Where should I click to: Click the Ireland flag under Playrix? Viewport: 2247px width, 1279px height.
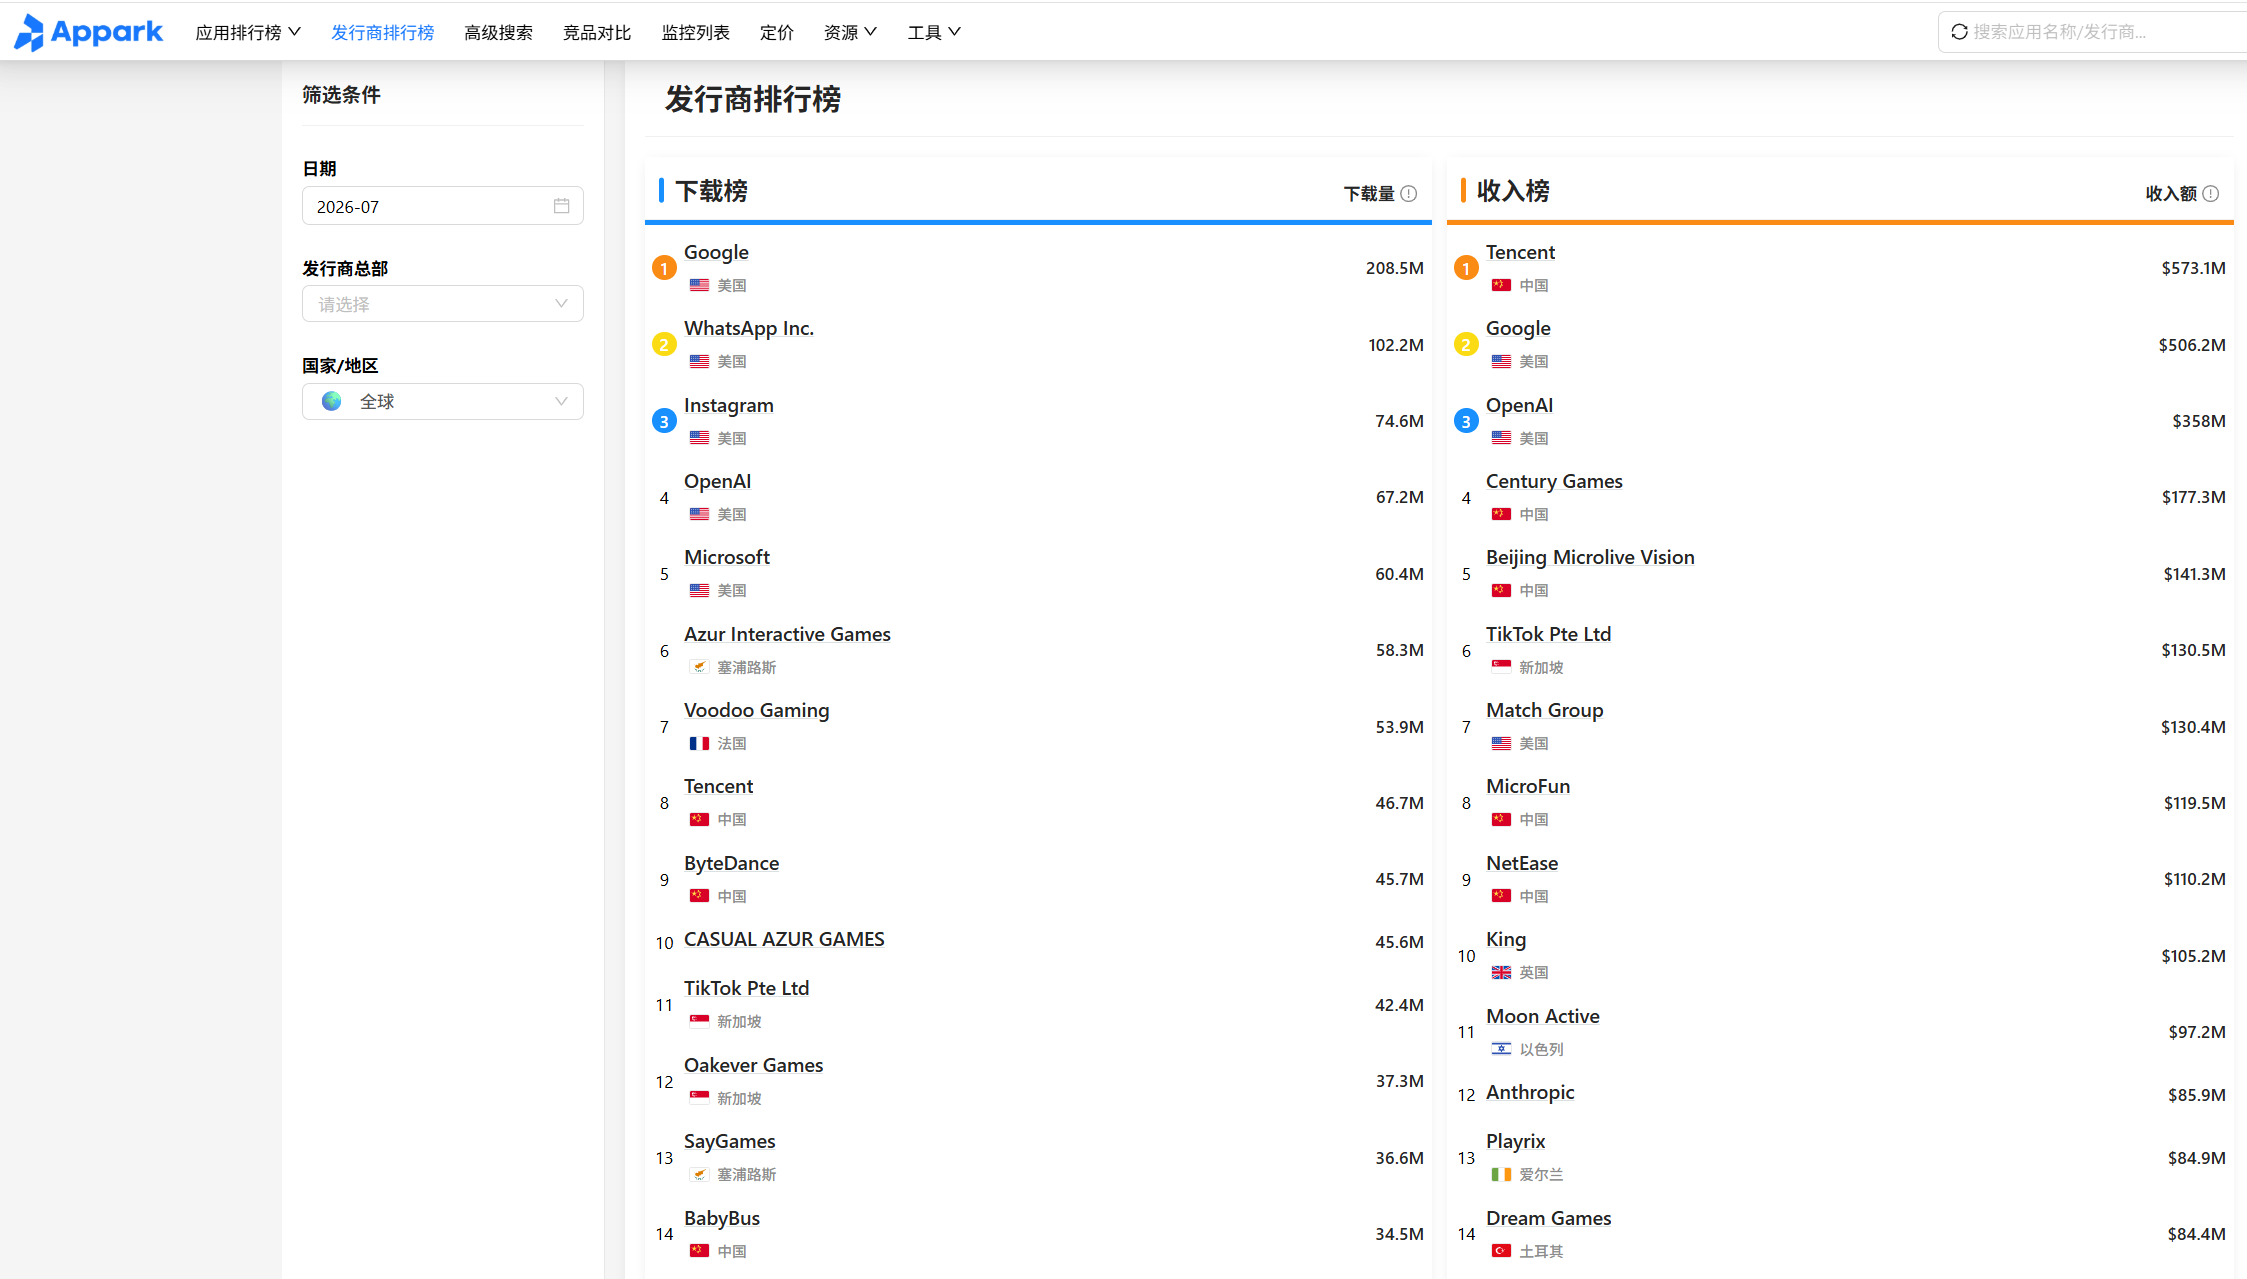pos(1501,1175)
